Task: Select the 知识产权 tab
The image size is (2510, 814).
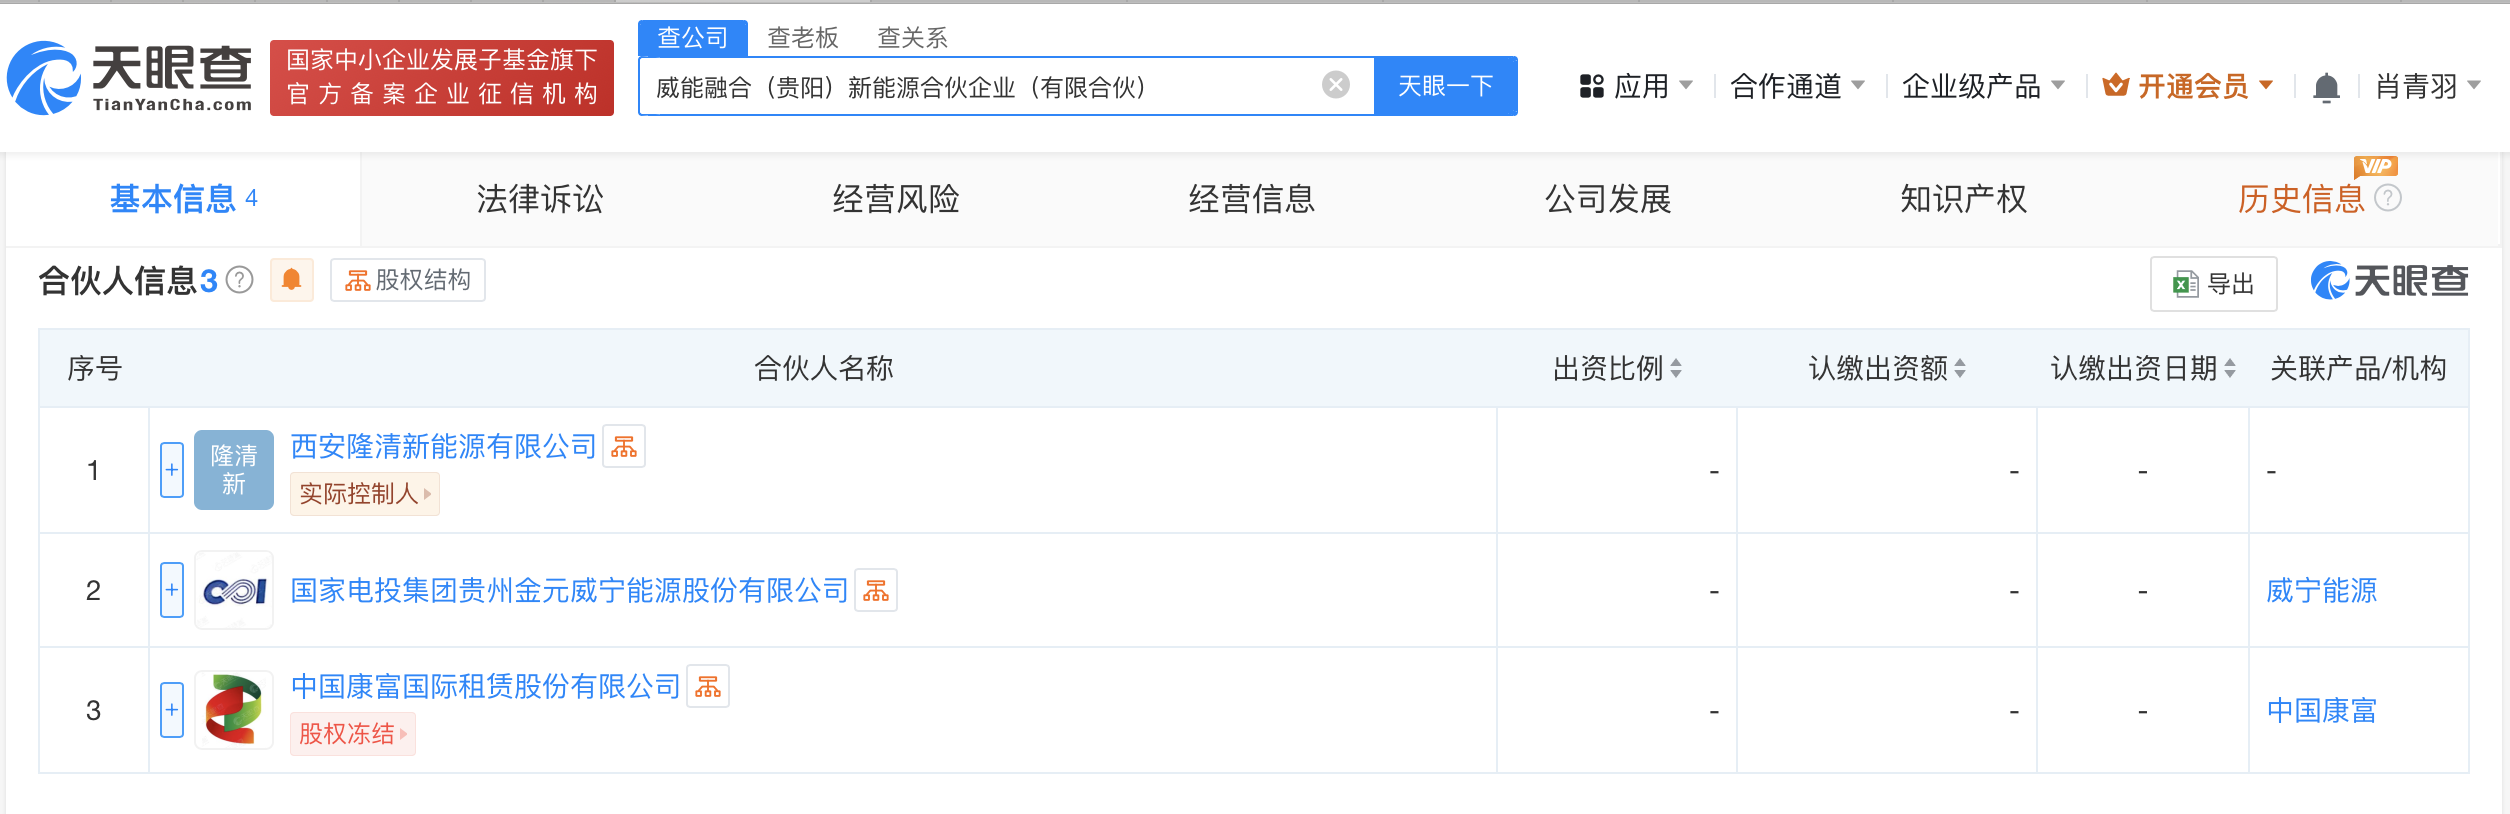Action: [1964, 199]
